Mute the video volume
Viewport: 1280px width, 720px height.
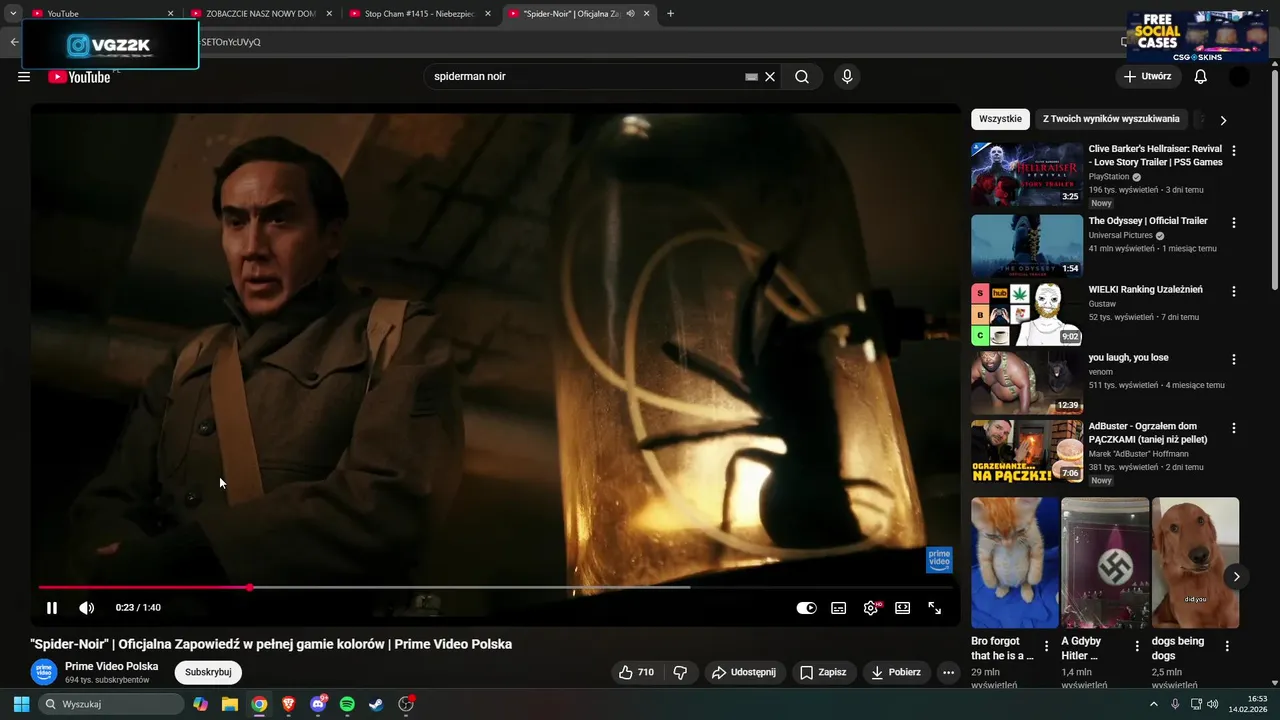(87, 608)
